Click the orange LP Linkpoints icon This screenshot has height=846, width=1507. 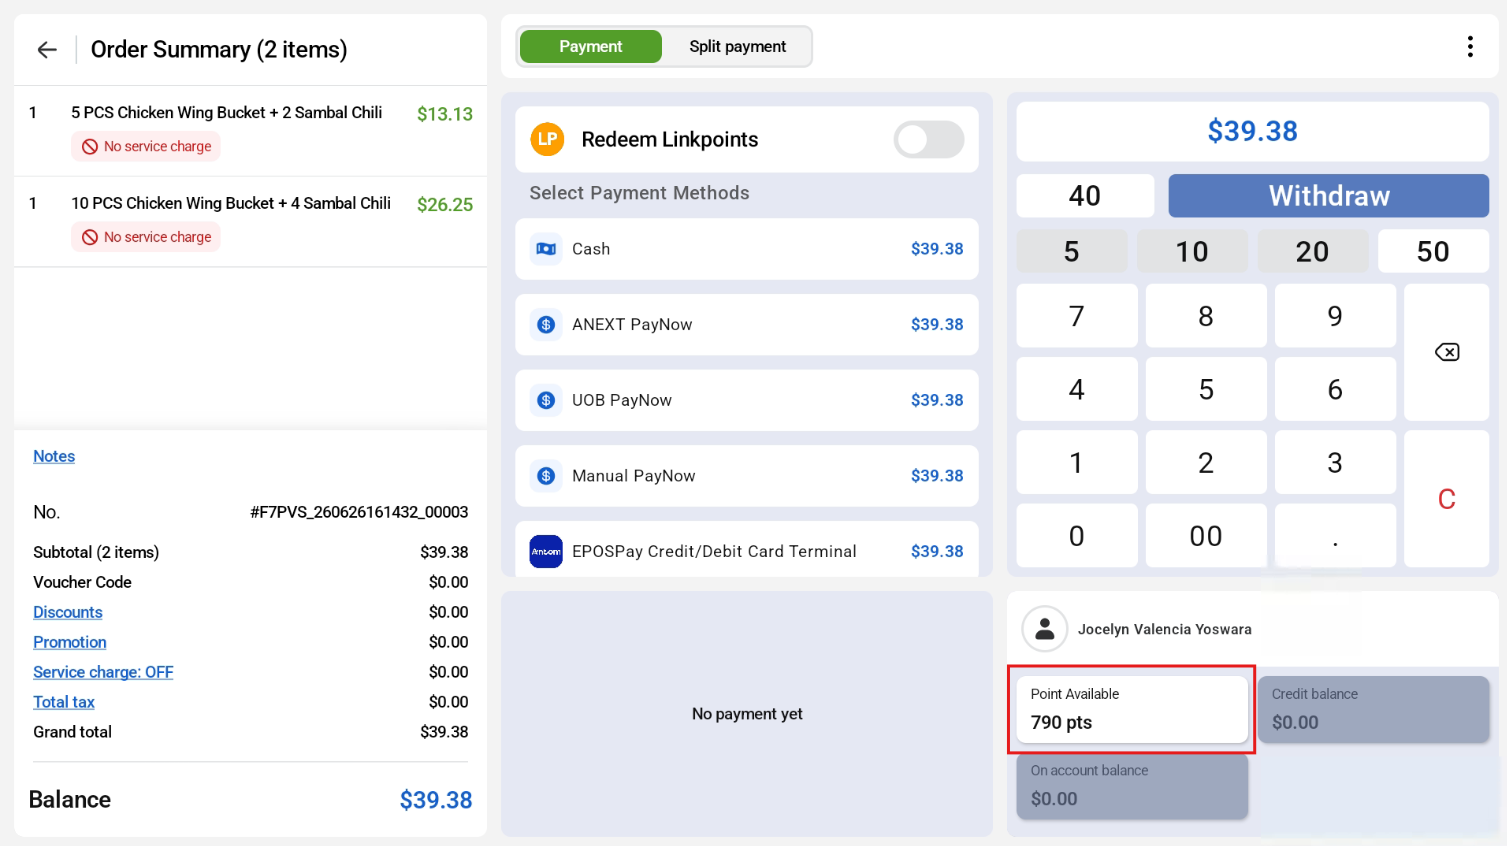coord(547,139)
